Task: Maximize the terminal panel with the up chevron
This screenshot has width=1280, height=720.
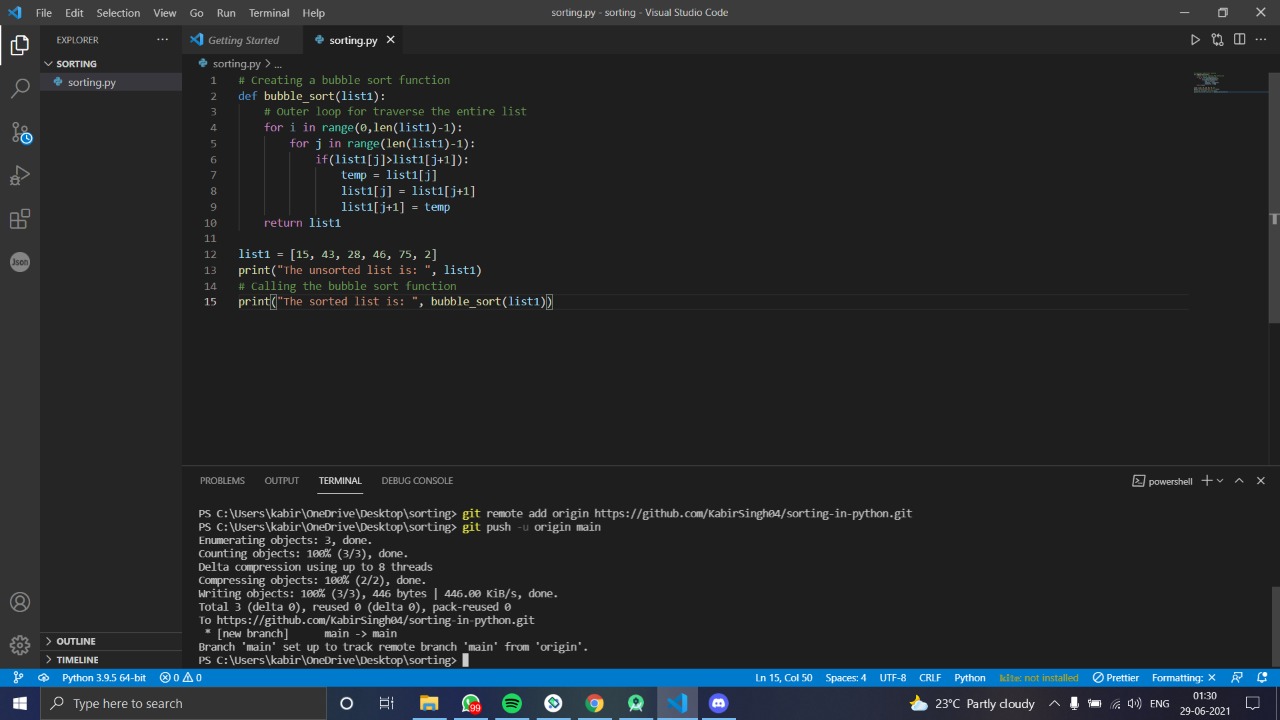Action: tap(1239, 481)
